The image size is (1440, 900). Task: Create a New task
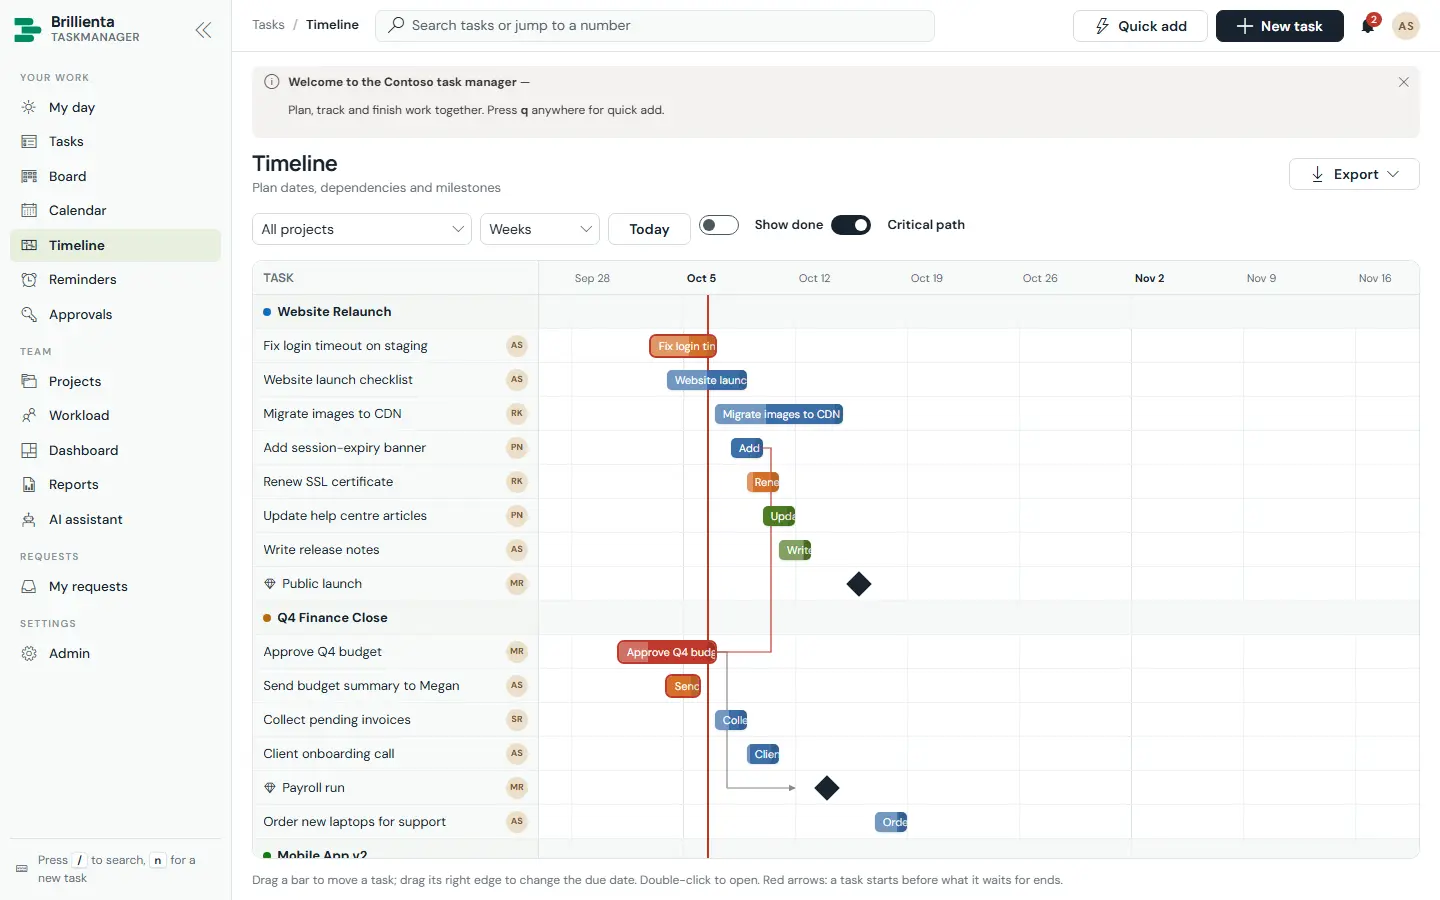(1280, 26)
